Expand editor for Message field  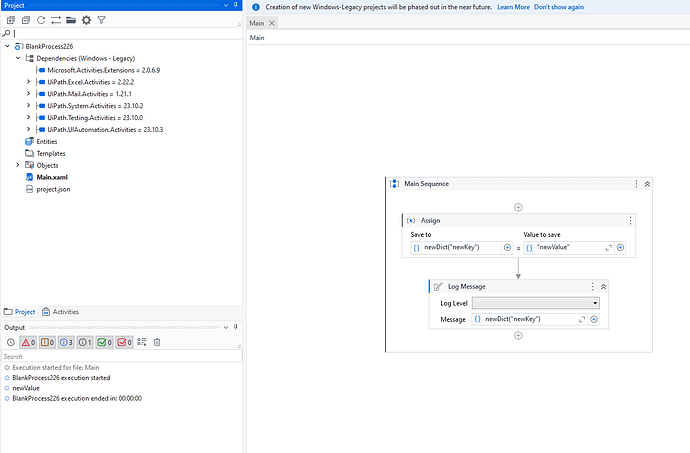[582, 320]
